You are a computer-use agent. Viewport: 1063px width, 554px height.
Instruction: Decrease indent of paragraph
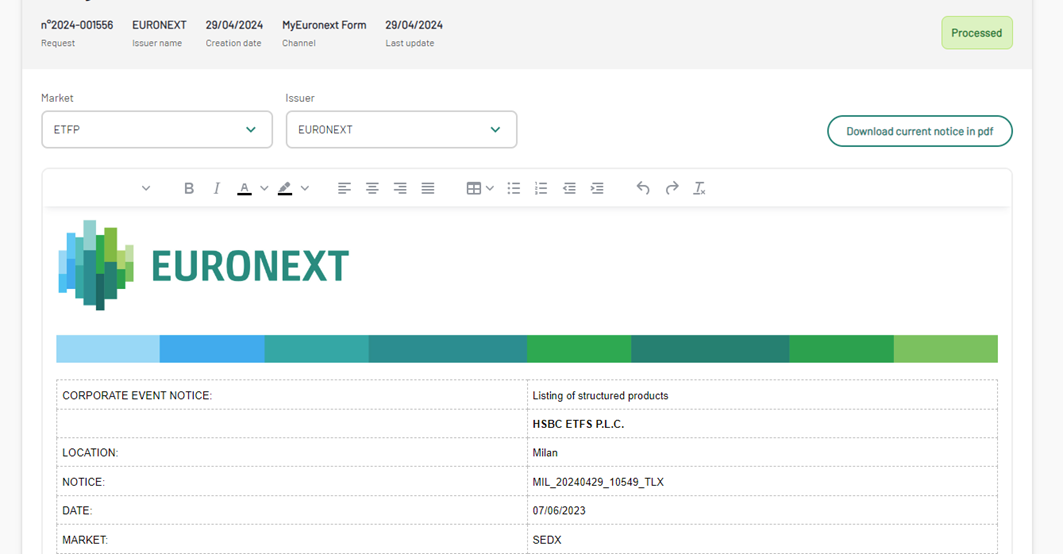[569, 189]
